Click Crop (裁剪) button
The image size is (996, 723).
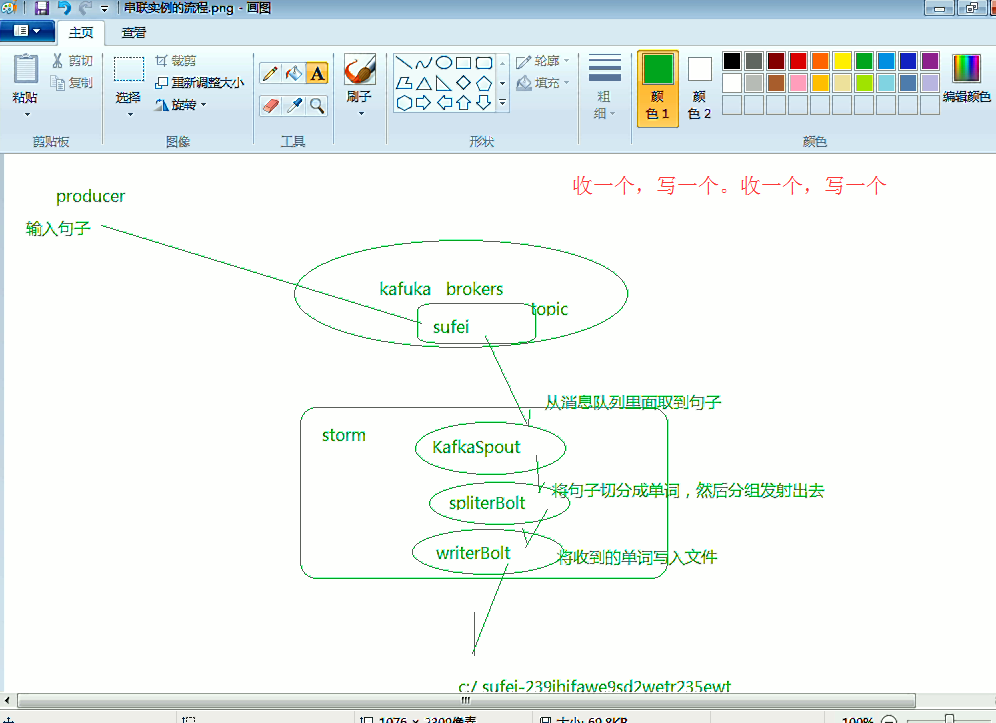[176, 61]
